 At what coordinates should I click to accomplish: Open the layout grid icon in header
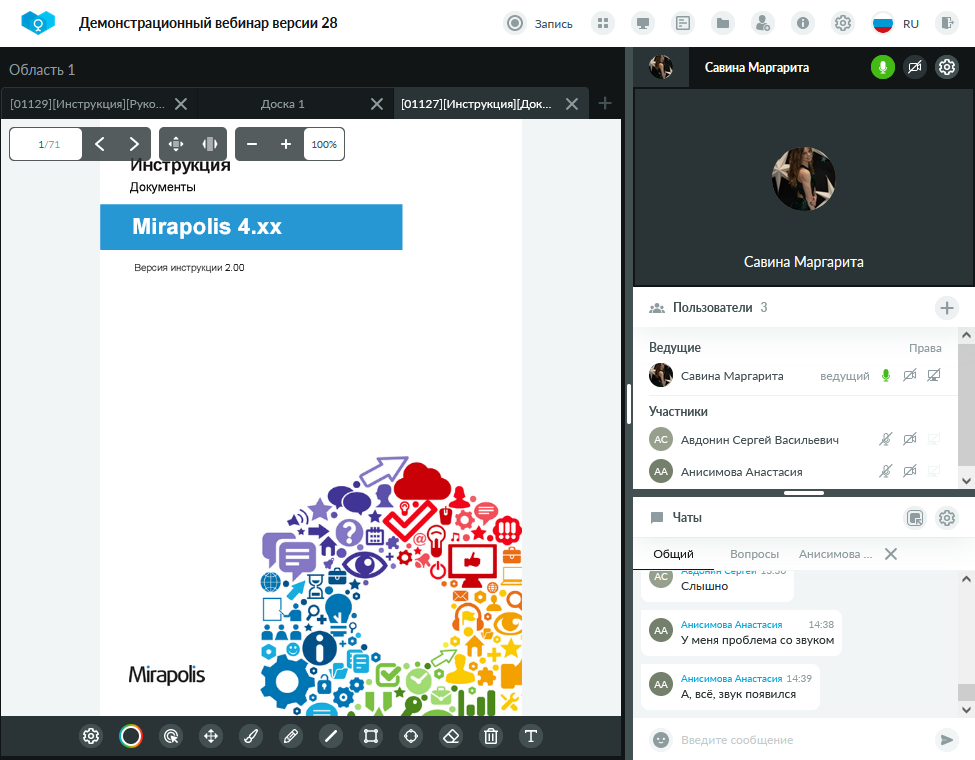tap(603, 24)
